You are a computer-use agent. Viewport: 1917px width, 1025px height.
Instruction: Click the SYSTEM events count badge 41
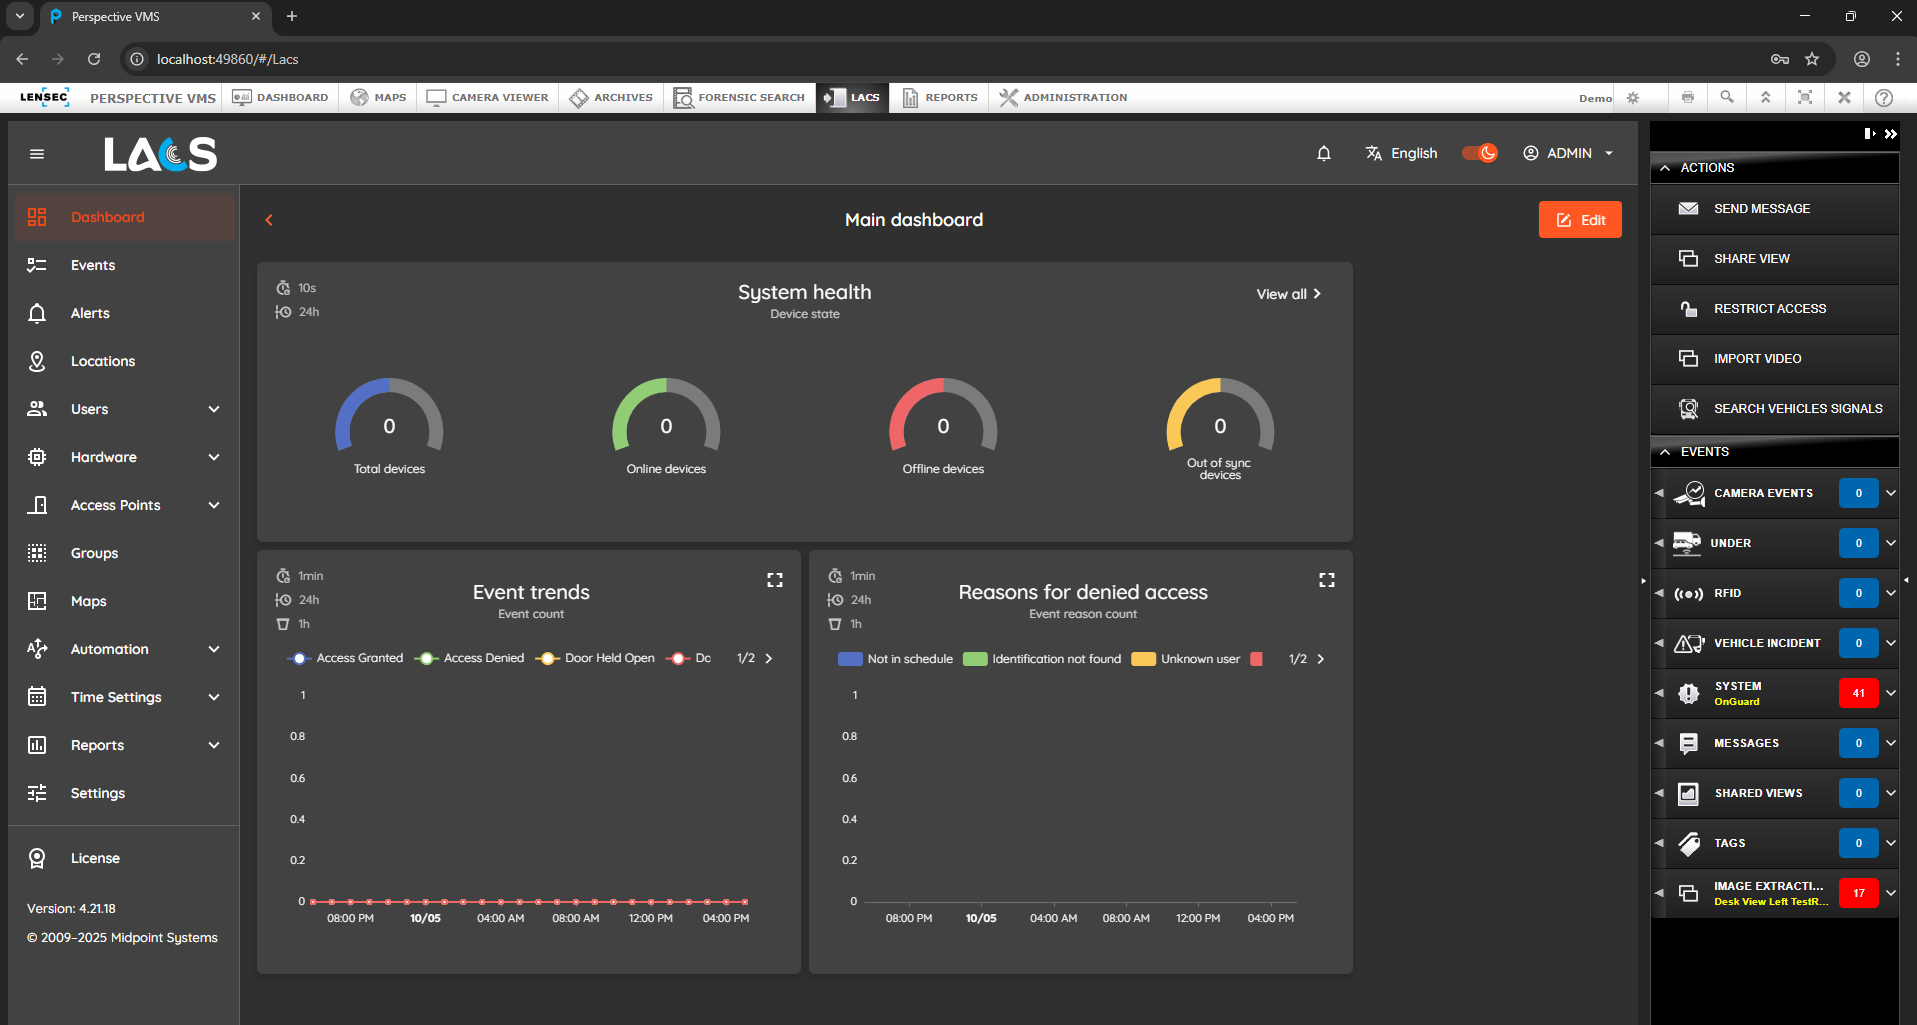tap(1857, 693)
